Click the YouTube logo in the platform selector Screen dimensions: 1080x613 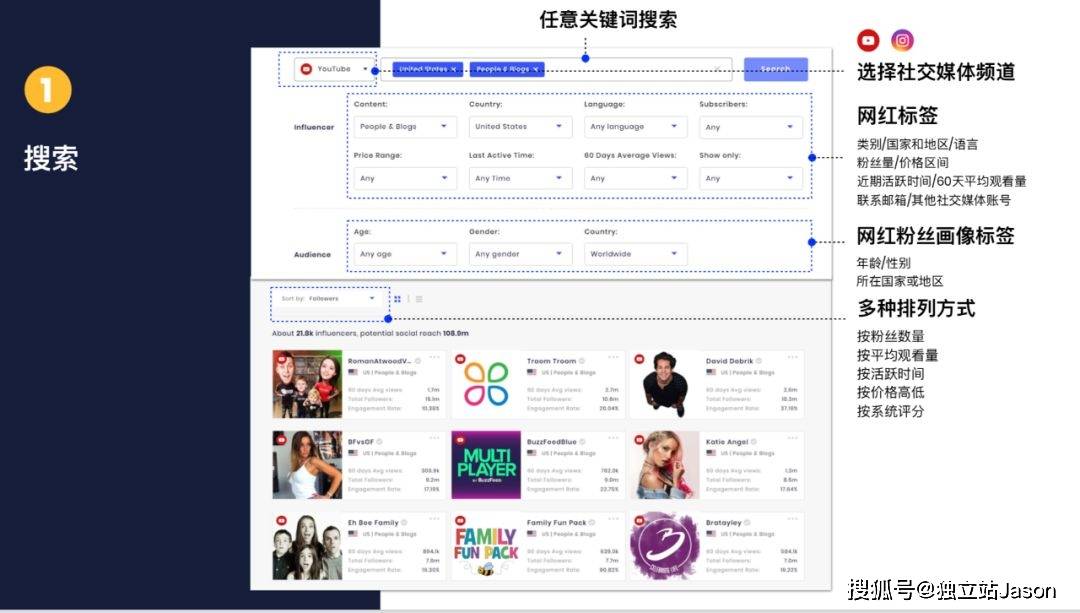[x=305, y=69]
